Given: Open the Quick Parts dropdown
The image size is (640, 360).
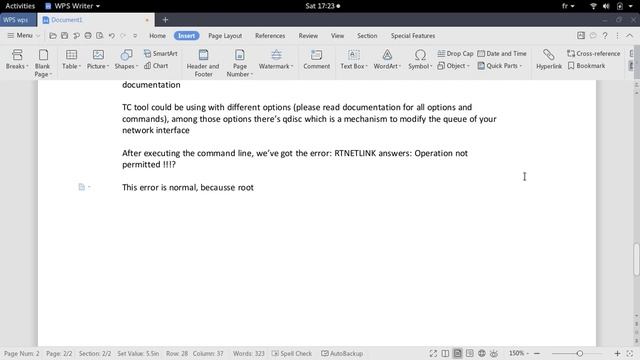Looking at the screenshot, I should tap(500, 66).
